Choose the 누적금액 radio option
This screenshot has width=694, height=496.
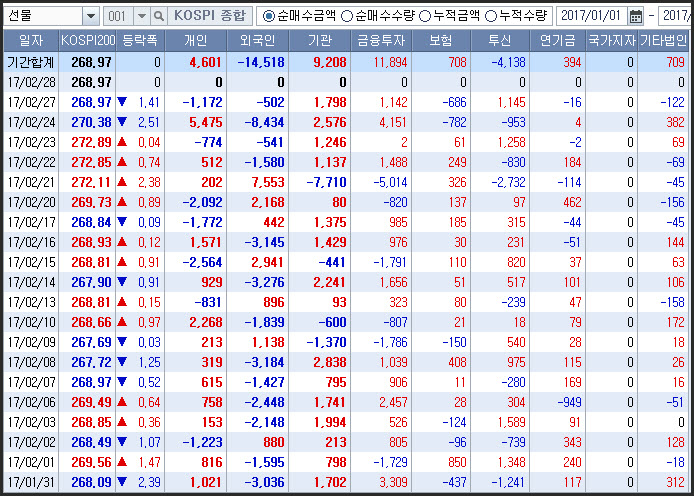(449, 16)
